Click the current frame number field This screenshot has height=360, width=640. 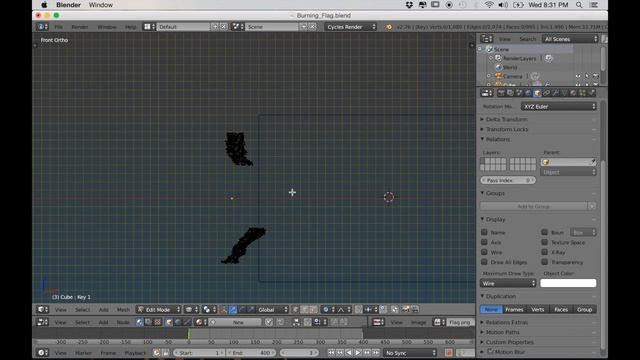300,353
